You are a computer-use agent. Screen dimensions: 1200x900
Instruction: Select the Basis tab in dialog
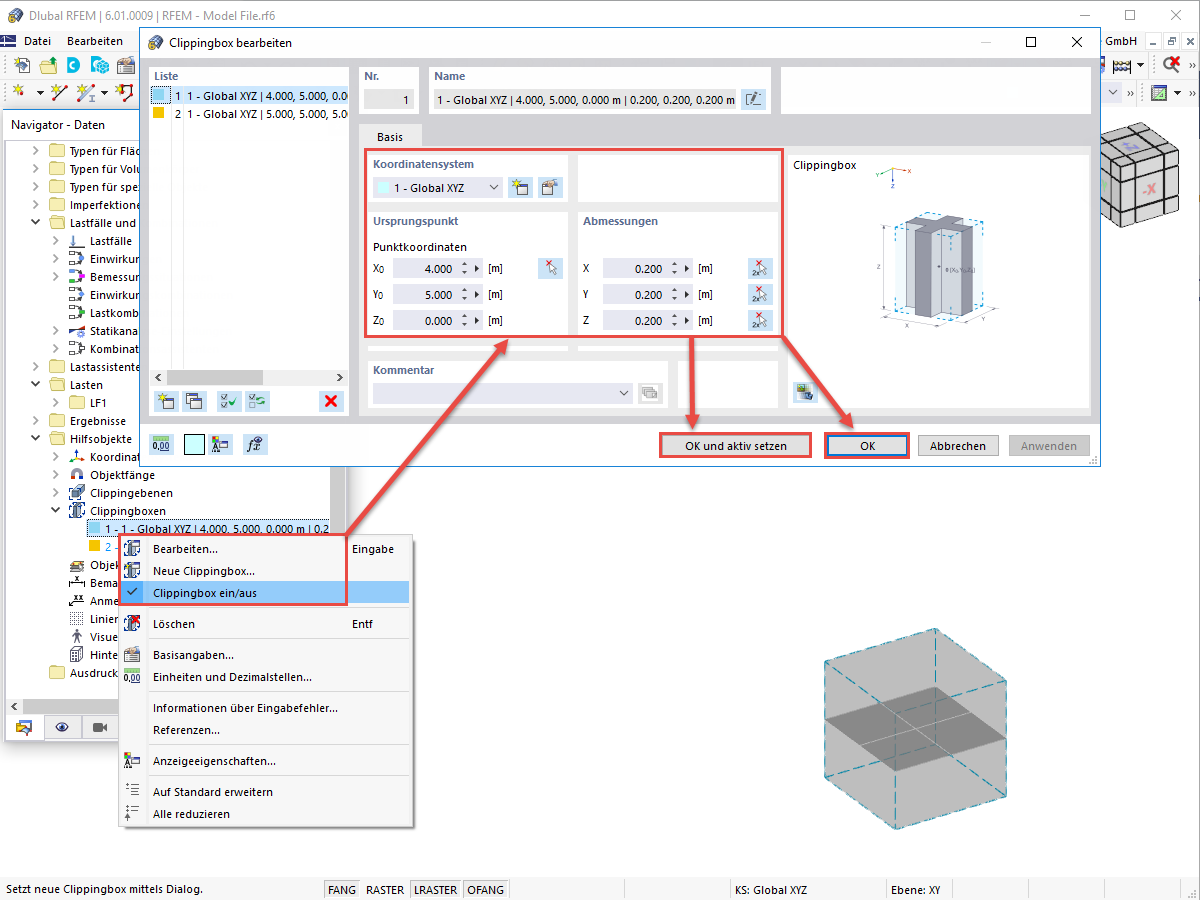coord(390,137)
